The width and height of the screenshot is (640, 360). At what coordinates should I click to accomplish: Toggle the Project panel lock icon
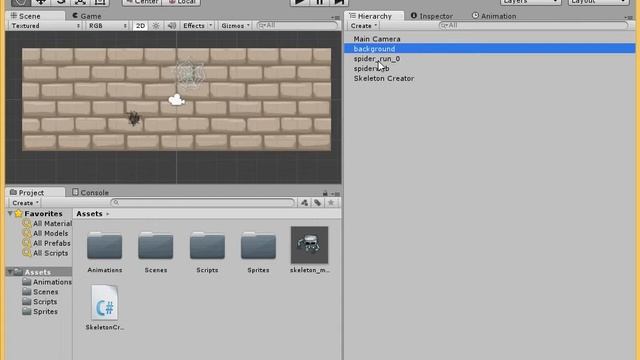[325, 193]
